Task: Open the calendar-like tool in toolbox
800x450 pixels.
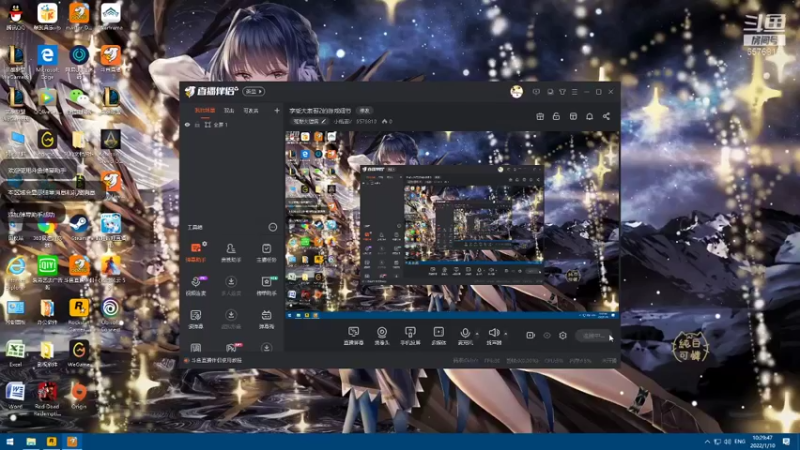Action: tap(266, 319)
